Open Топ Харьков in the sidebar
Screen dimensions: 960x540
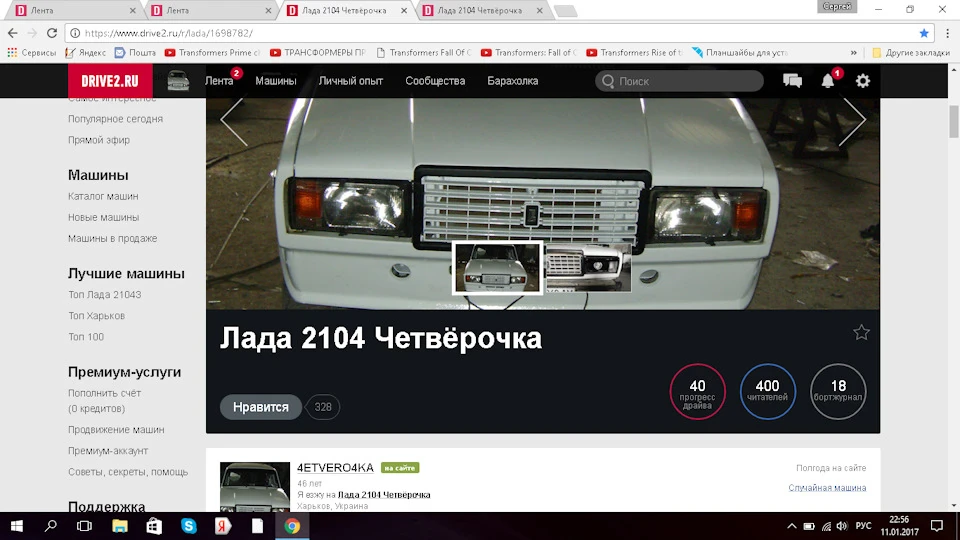(96, 316)
